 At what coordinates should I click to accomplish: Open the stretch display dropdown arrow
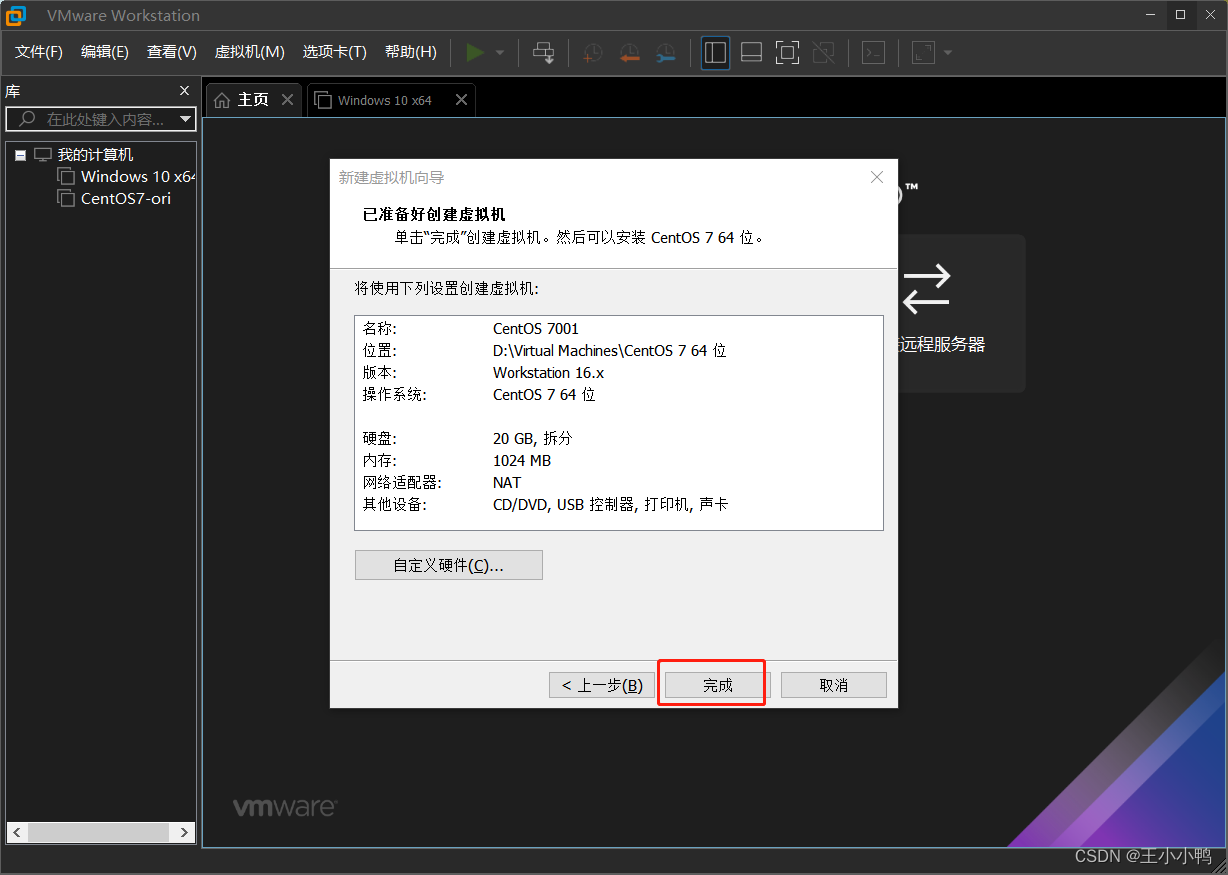(947, 53)
